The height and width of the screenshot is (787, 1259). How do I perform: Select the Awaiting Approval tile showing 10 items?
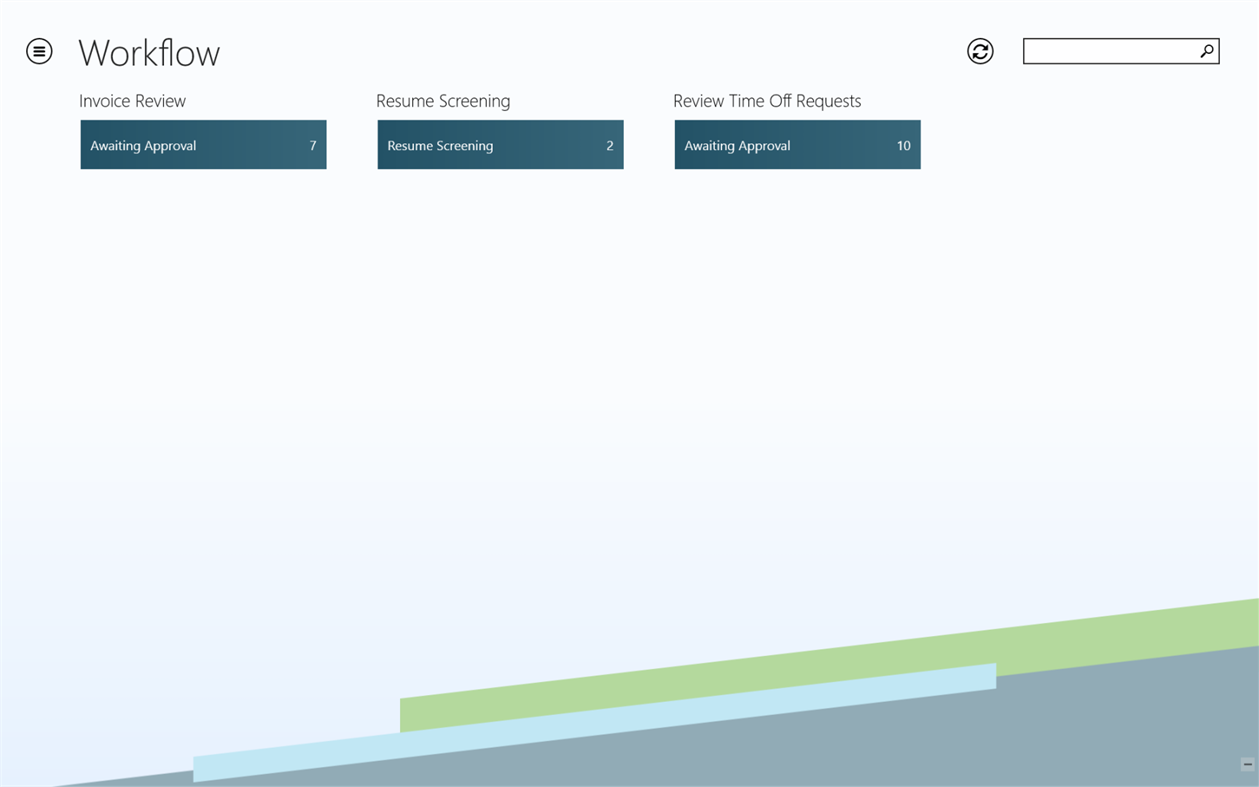[x=797, y=144]
